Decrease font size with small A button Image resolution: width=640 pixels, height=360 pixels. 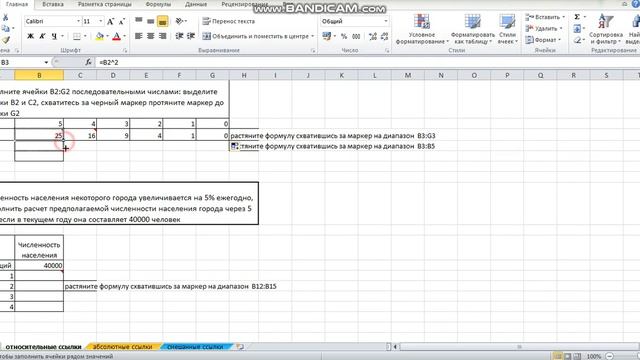click(121, 22)
